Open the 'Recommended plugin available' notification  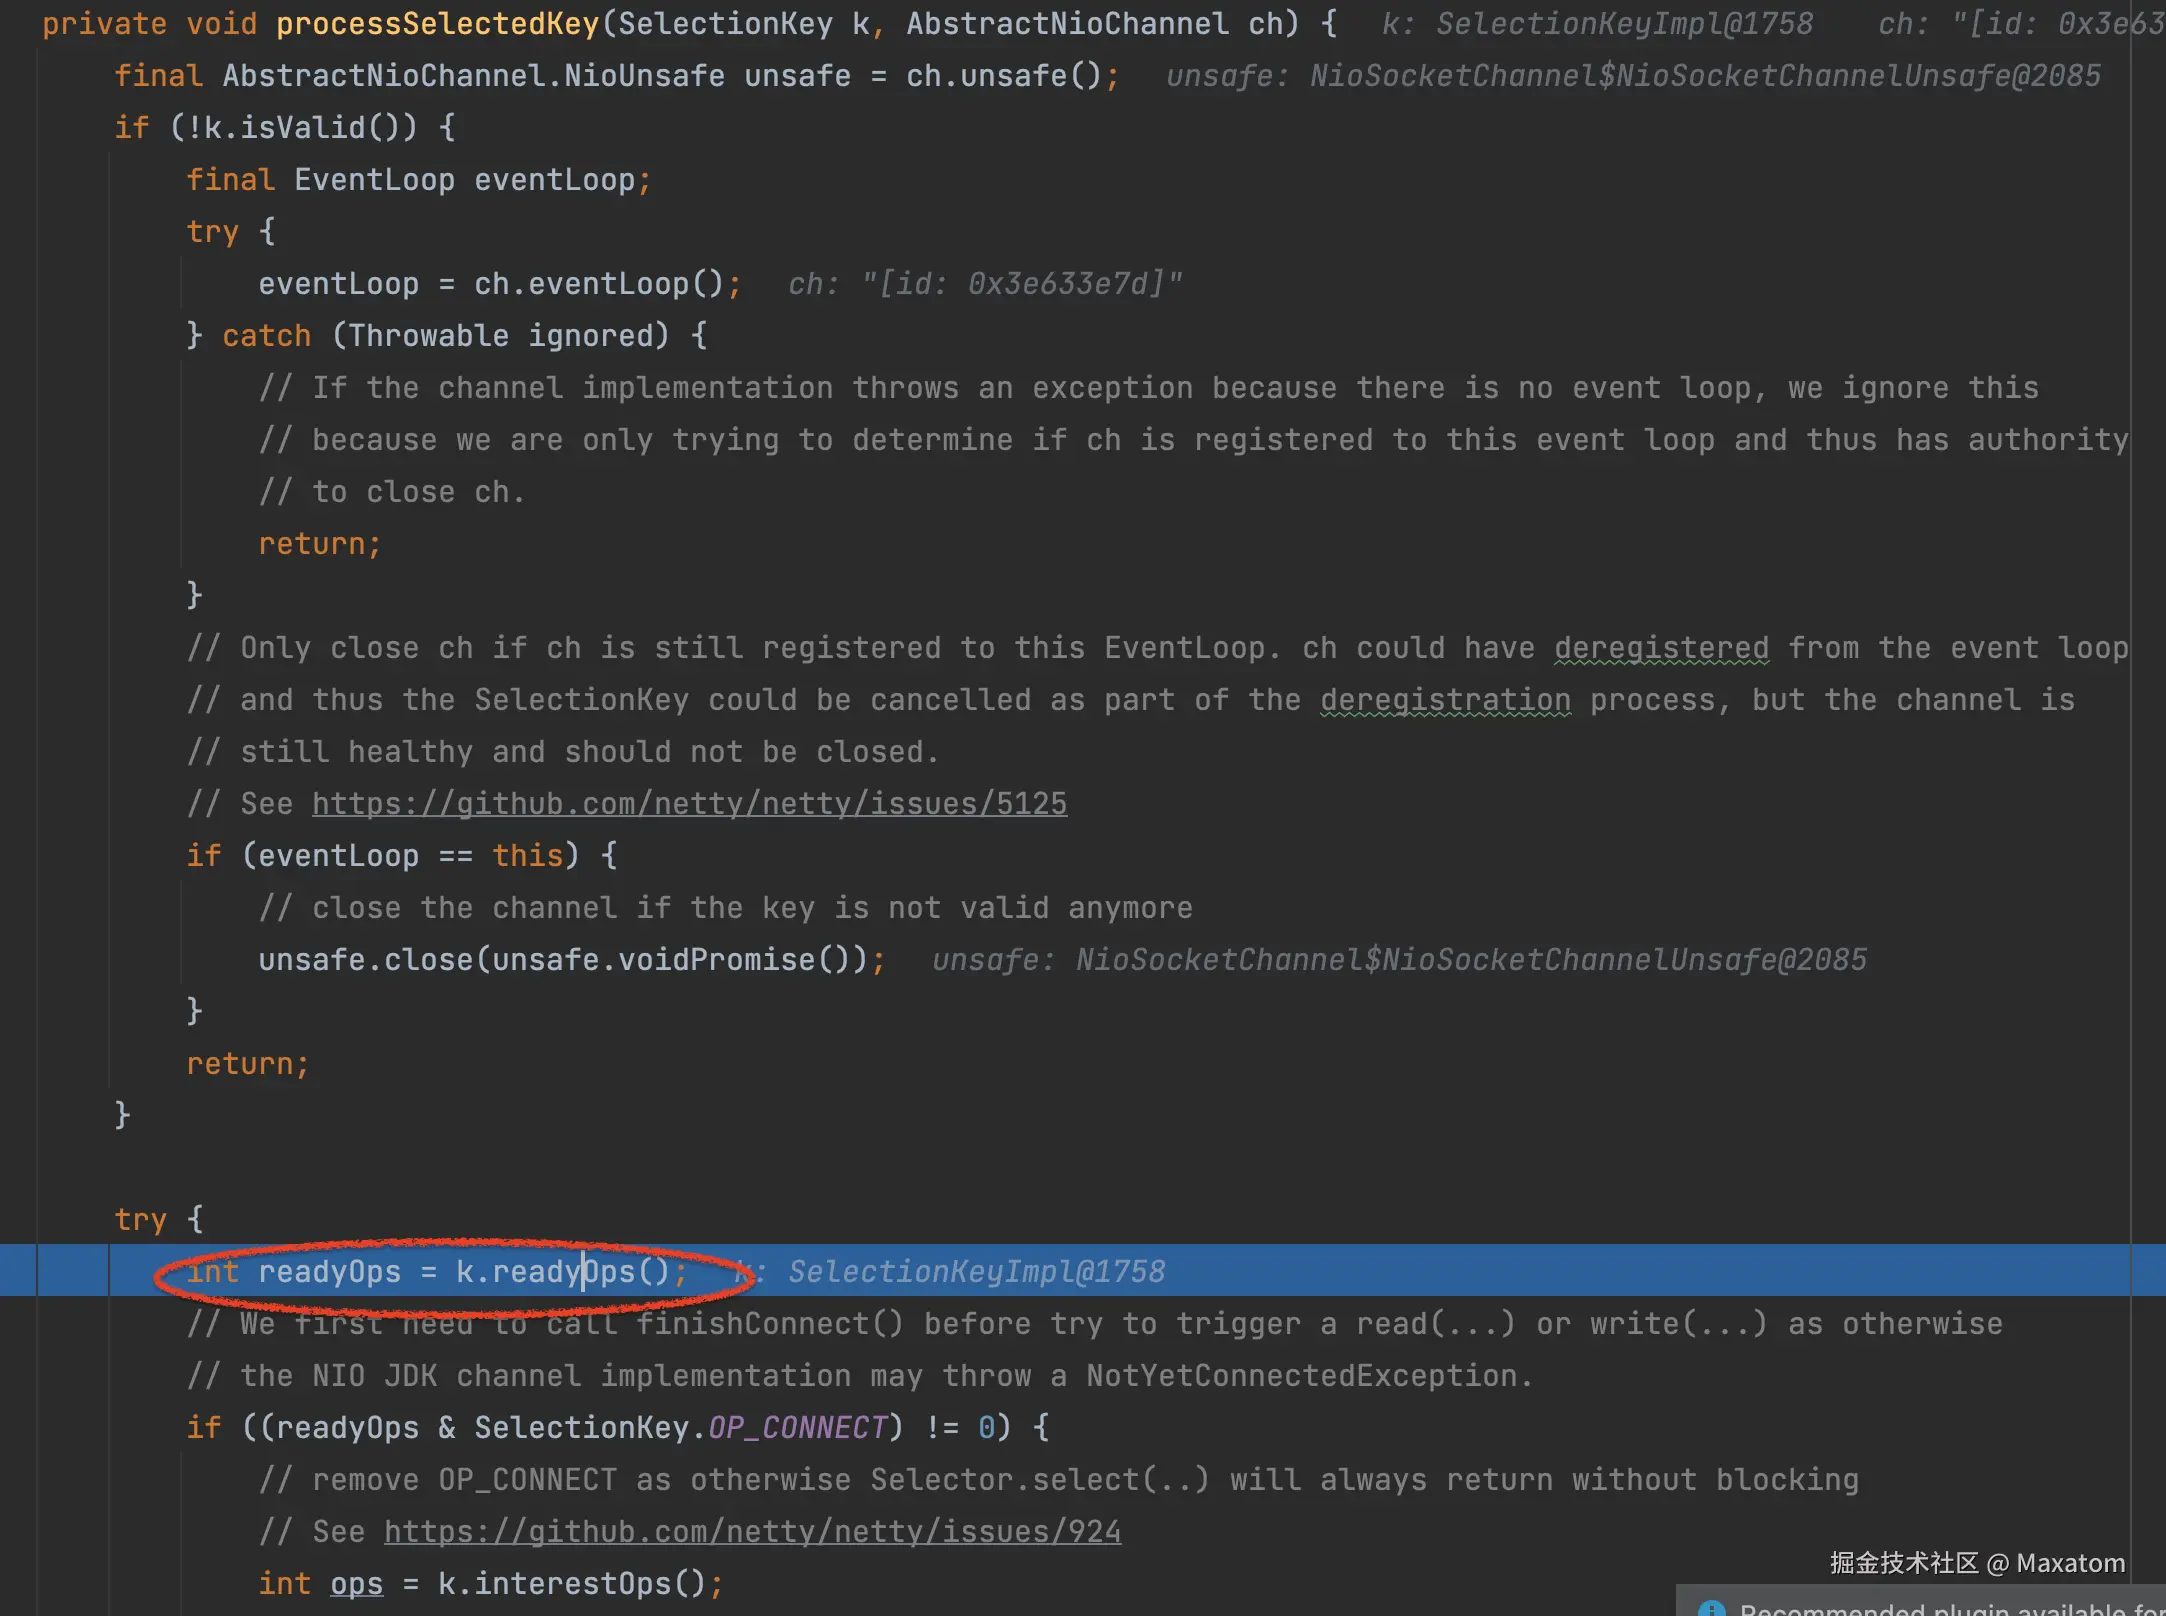tap(1950, 1608)
